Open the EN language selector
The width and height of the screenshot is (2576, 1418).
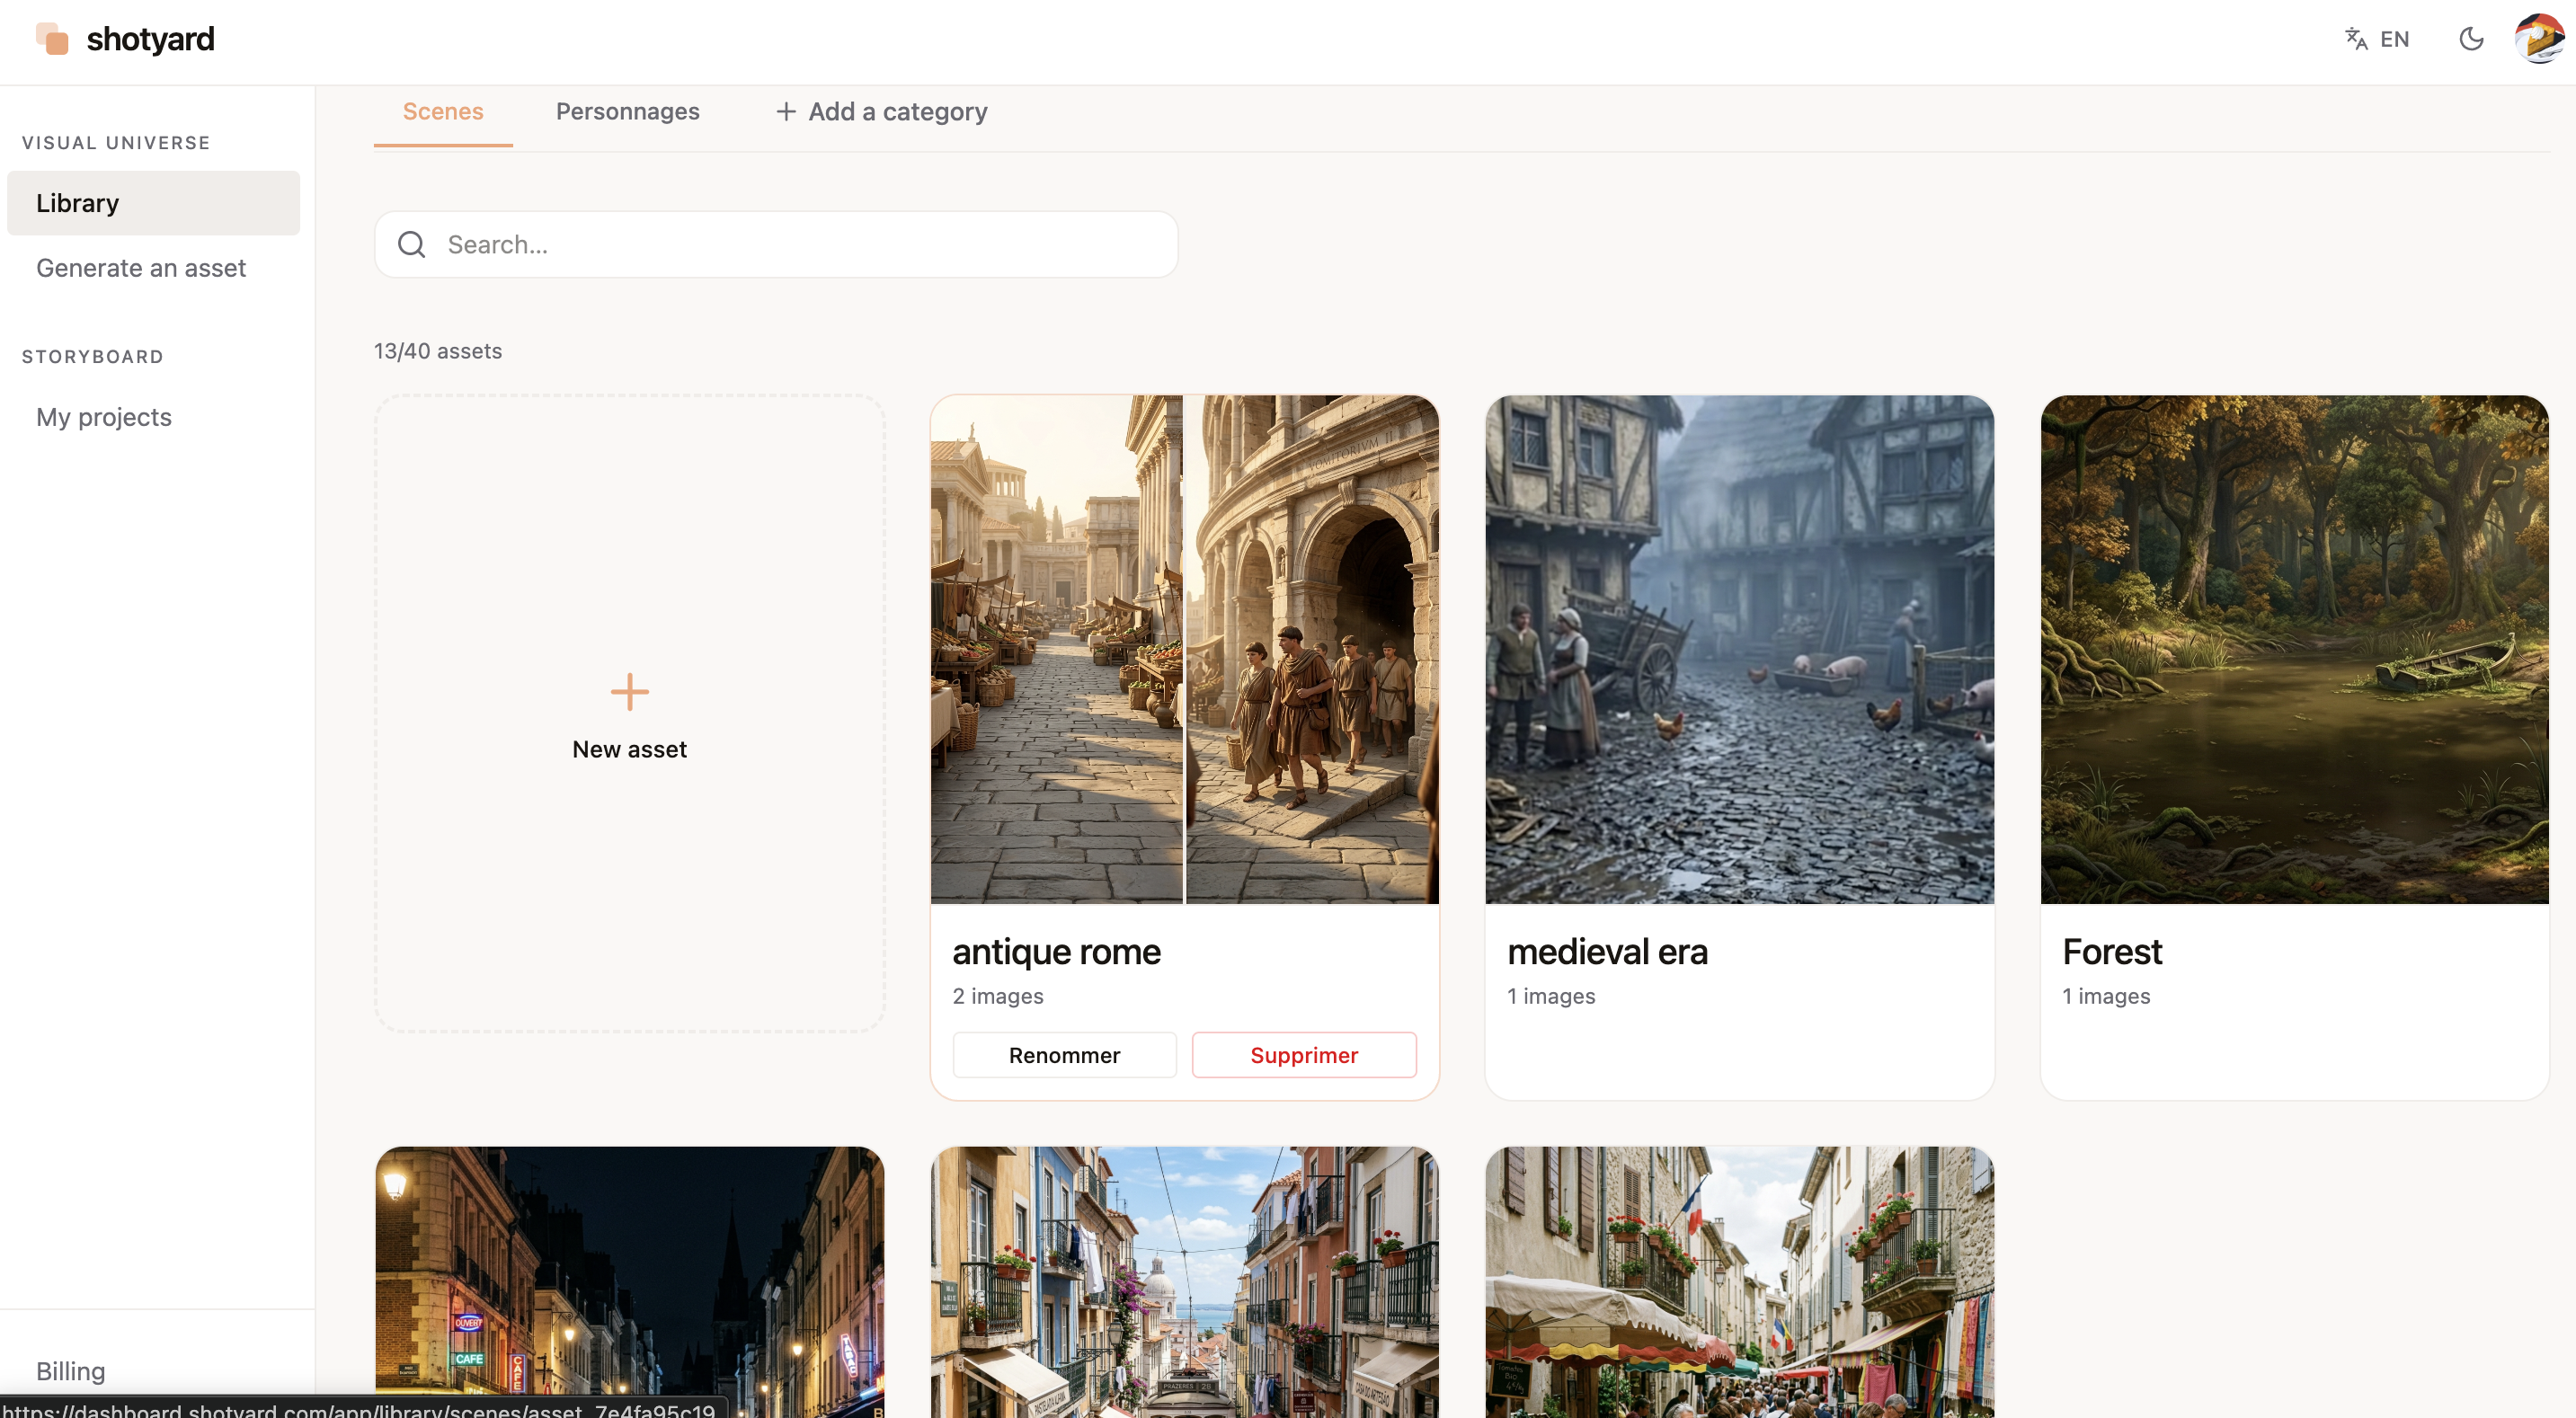tap(2394, 39)
